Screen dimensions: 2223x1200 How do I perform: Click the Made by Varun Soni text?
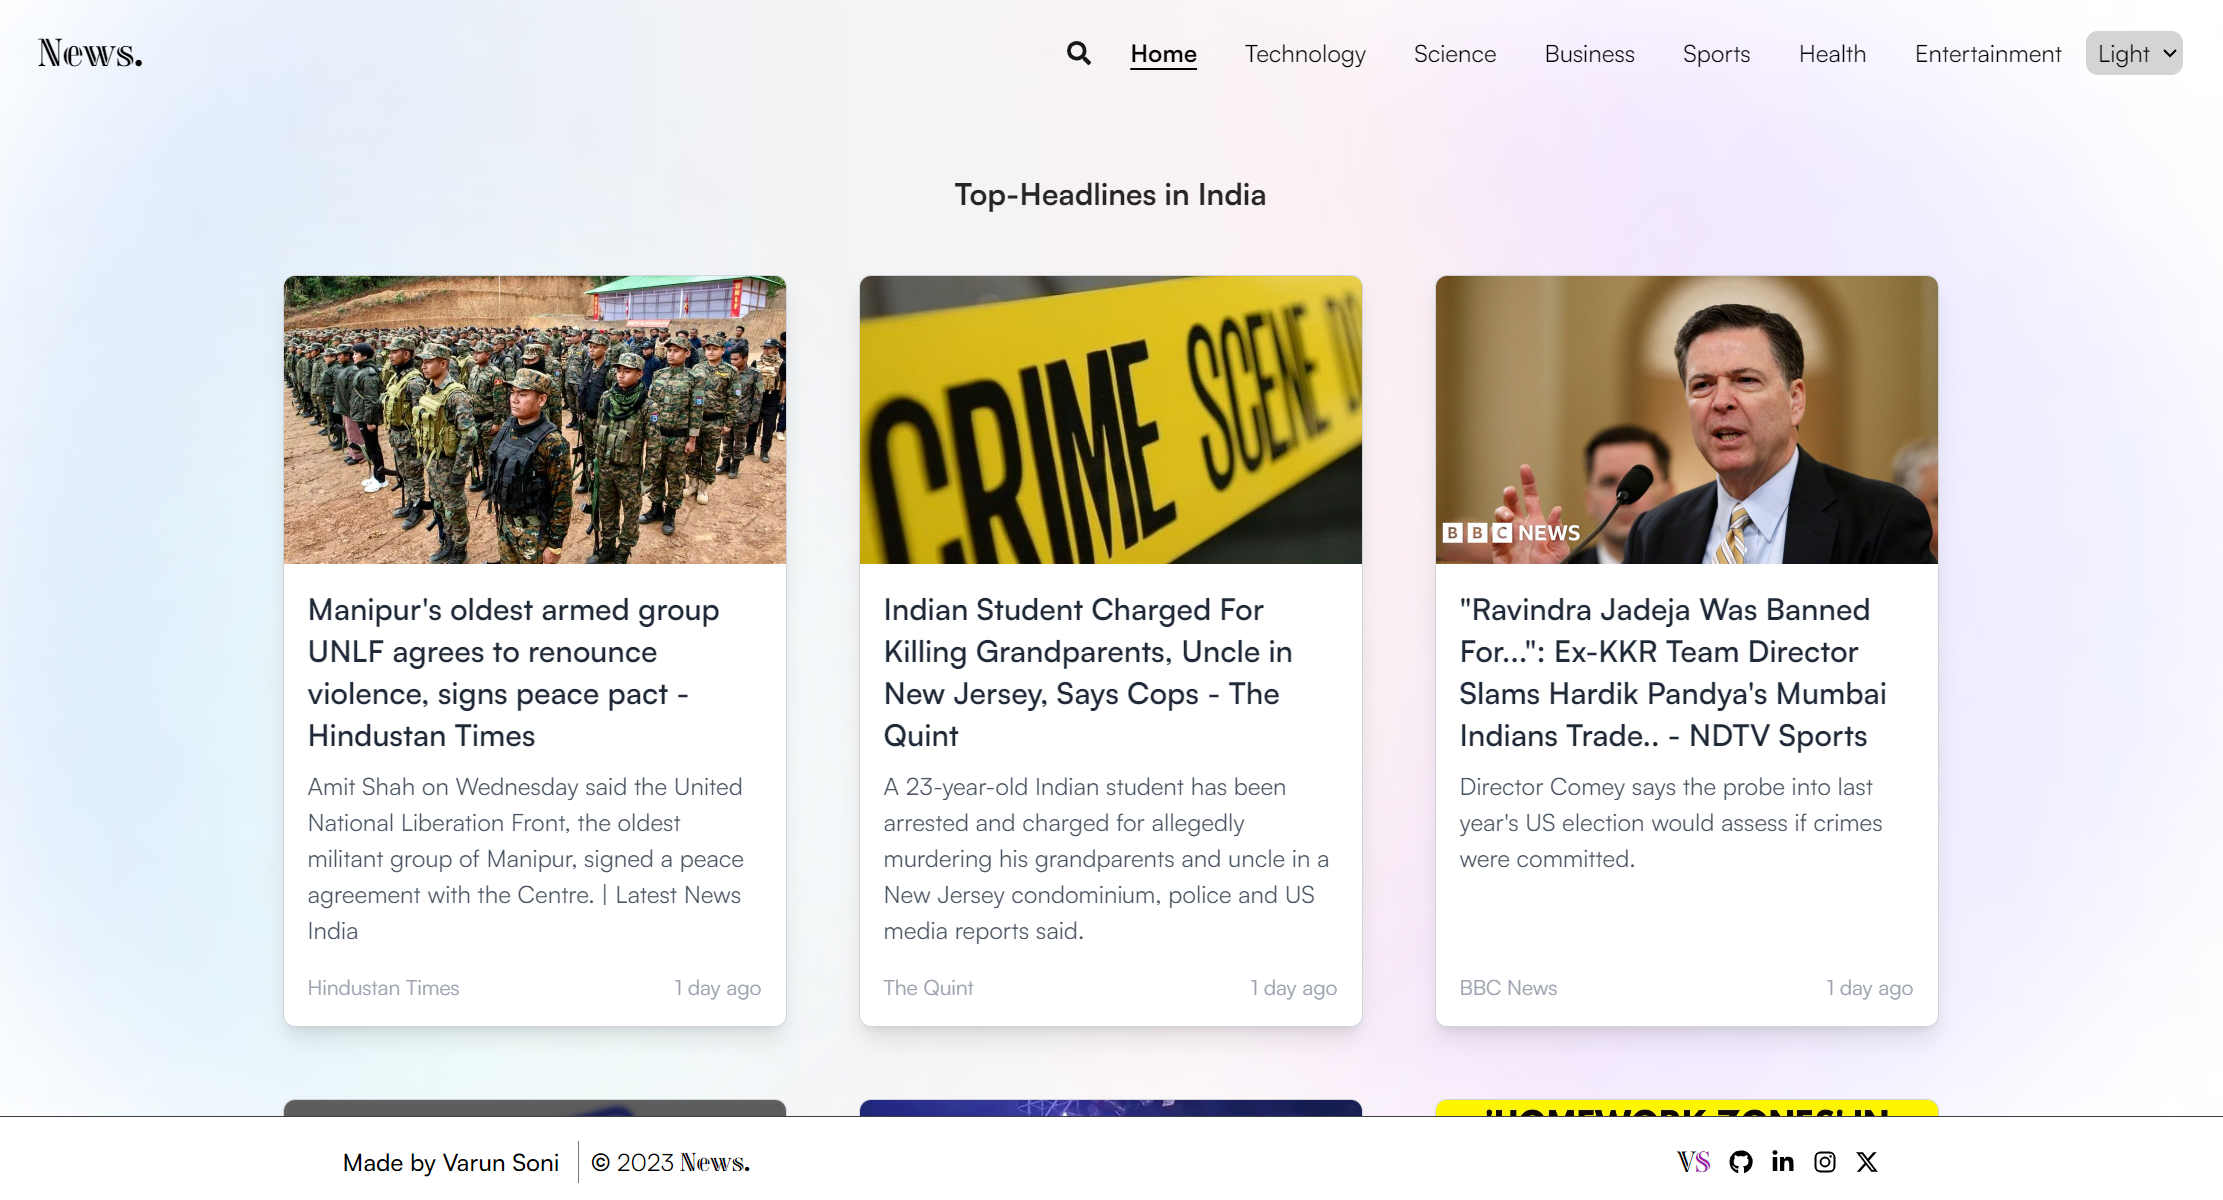click(x=451, y=1163)
